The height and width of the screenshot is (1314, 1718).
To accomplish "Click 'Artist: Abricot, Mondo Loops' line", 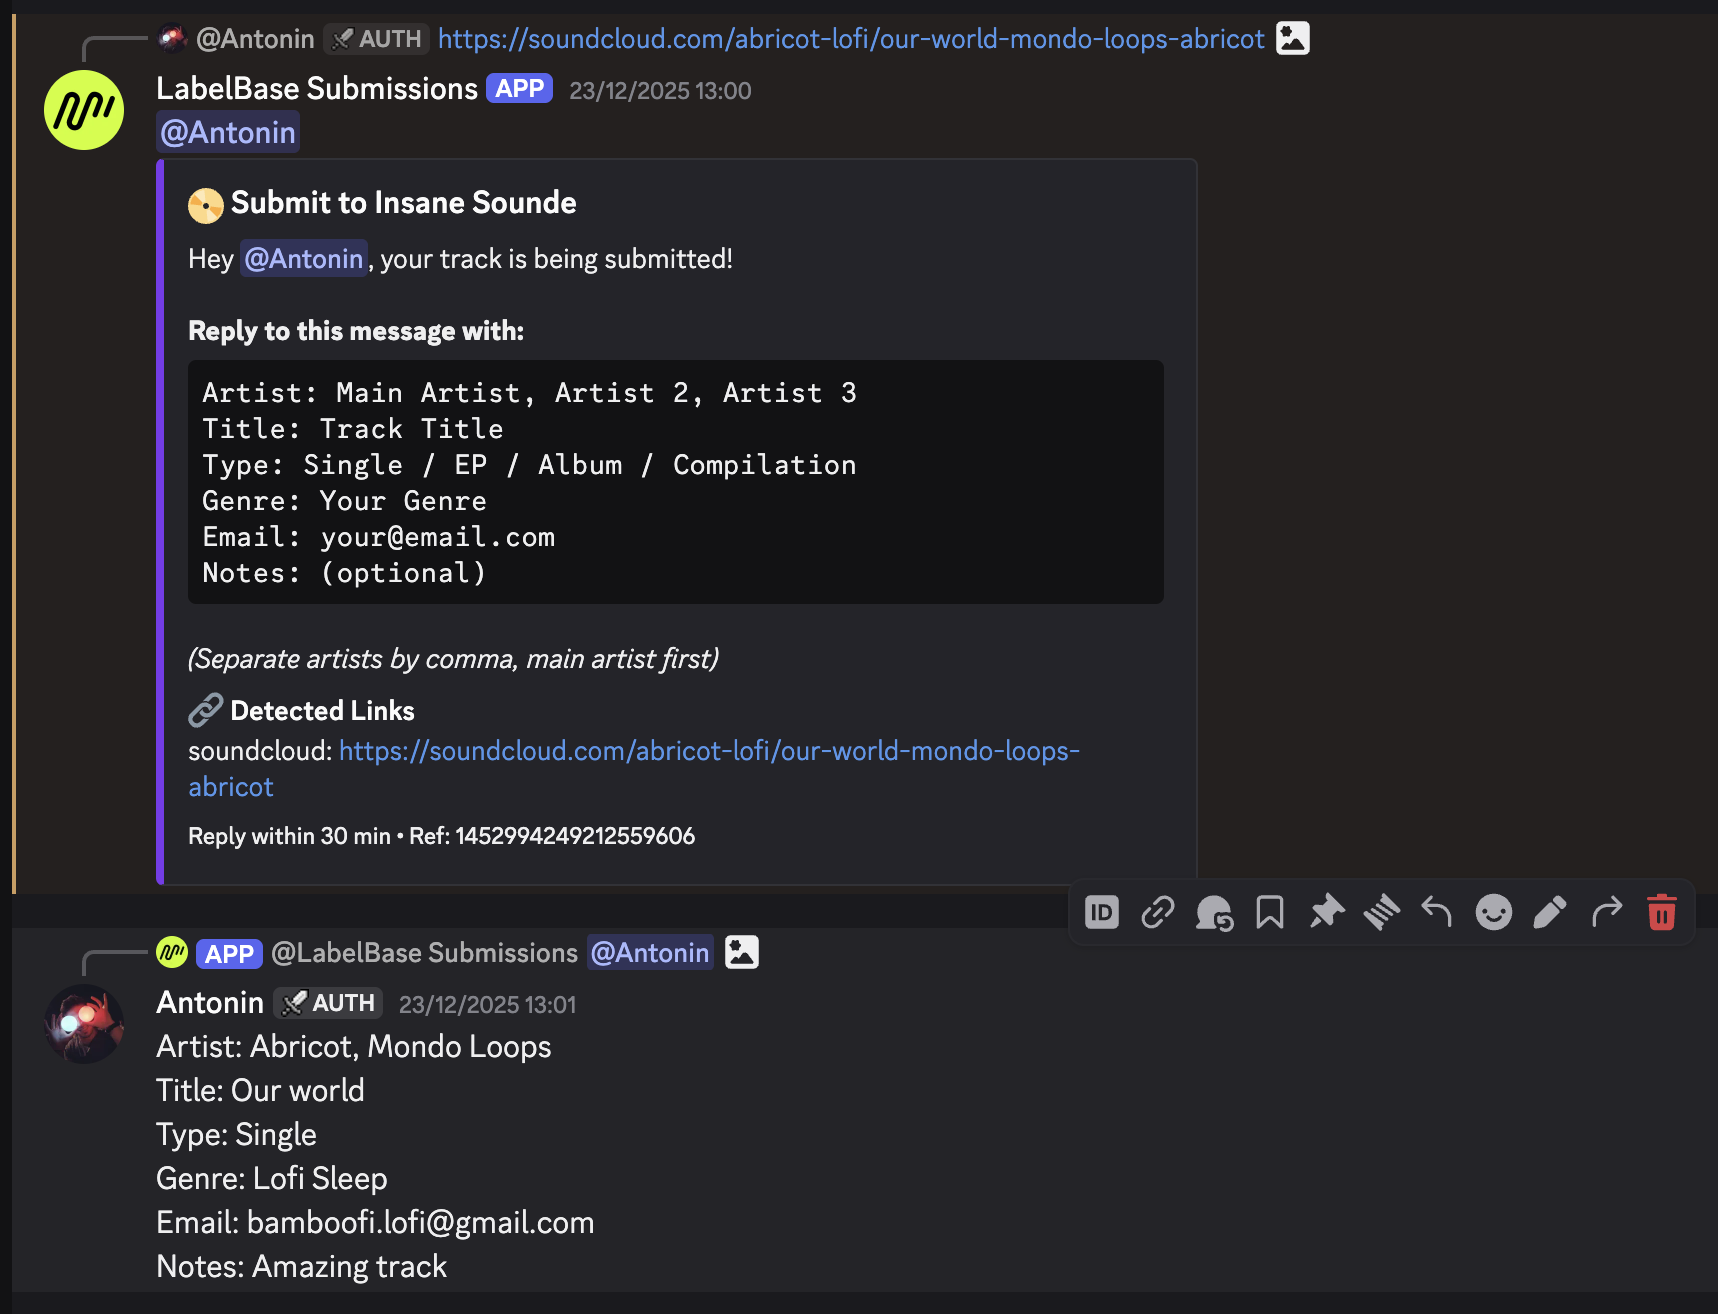I will 354,1046.
